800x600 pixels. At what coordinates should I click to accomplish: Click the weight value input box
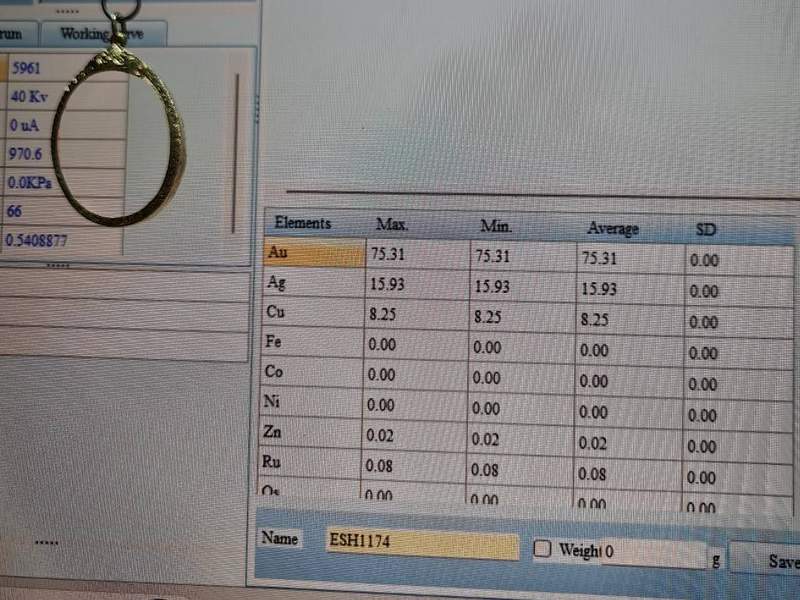coord(655,552)
